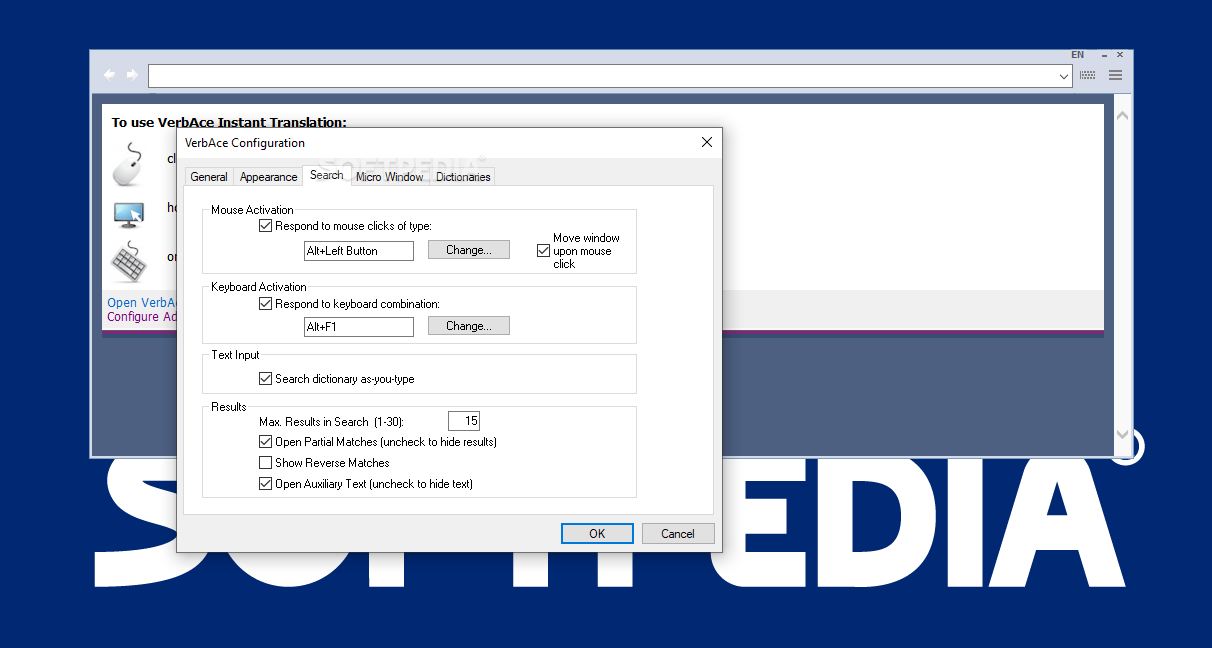Click 'To use VerbAce Instant Translation:' heading

pyautogui.click(x=229, y=123)
